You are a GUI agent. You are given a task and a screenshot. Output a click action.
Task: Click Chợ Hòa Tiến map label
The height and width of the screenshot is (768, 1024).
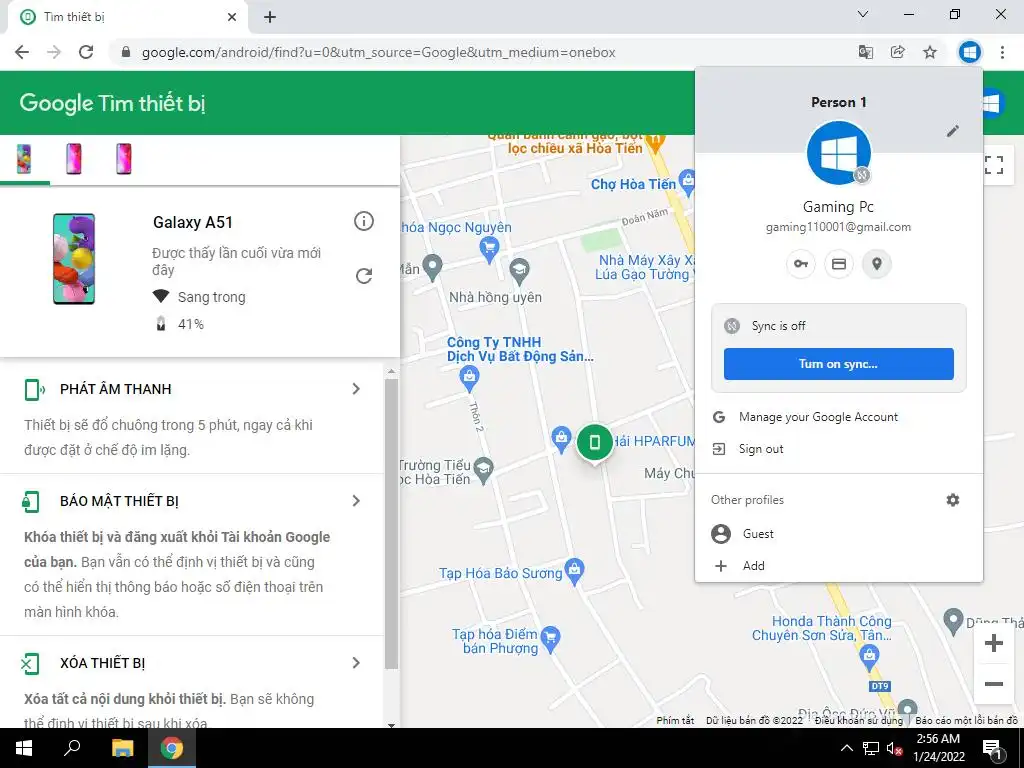pos(633,184)
